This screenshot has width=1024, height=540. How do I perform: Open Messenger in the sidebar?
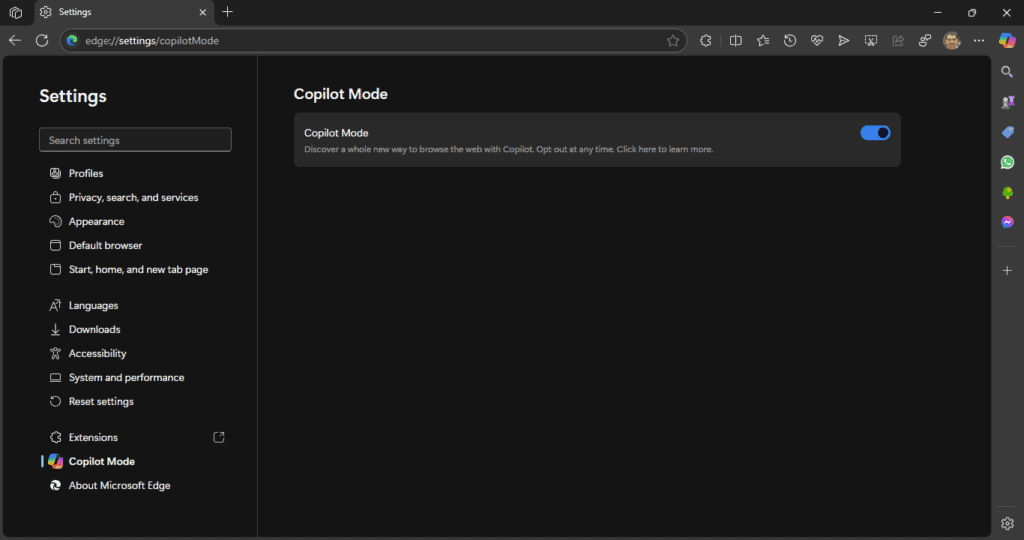[x=1008, y=223]
